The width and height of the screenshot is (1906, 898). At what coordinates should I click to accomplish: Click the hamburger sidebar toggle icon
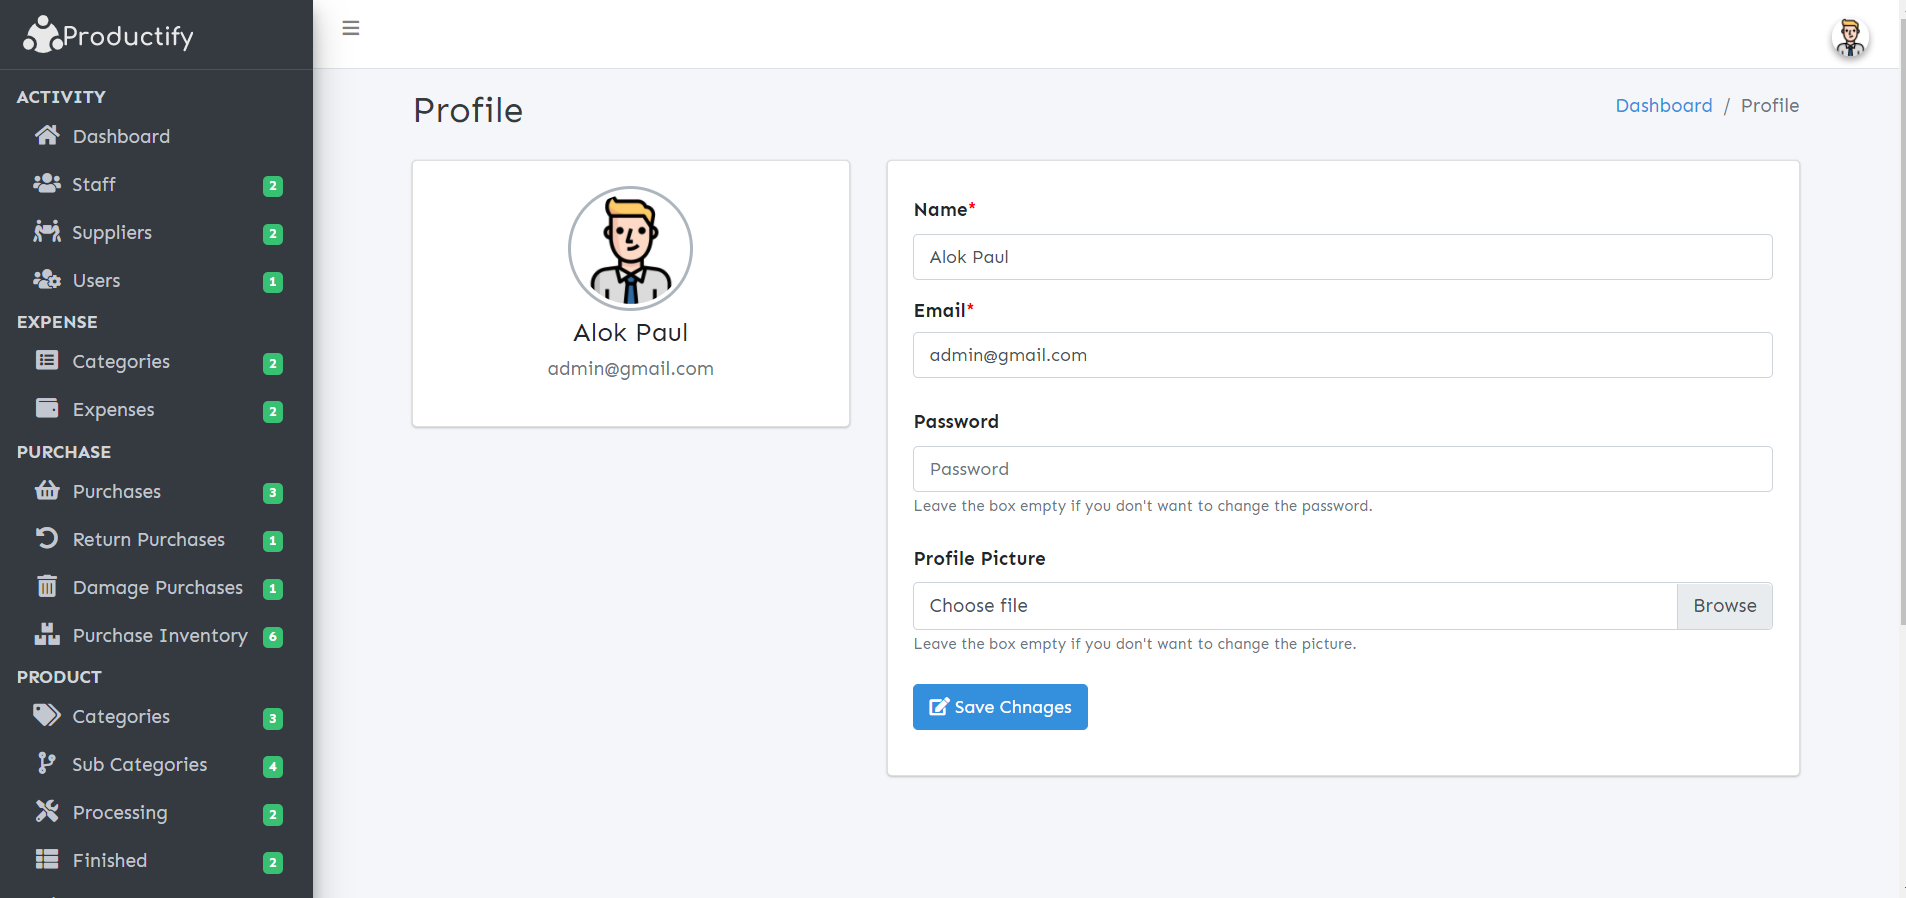coord(351,28)
